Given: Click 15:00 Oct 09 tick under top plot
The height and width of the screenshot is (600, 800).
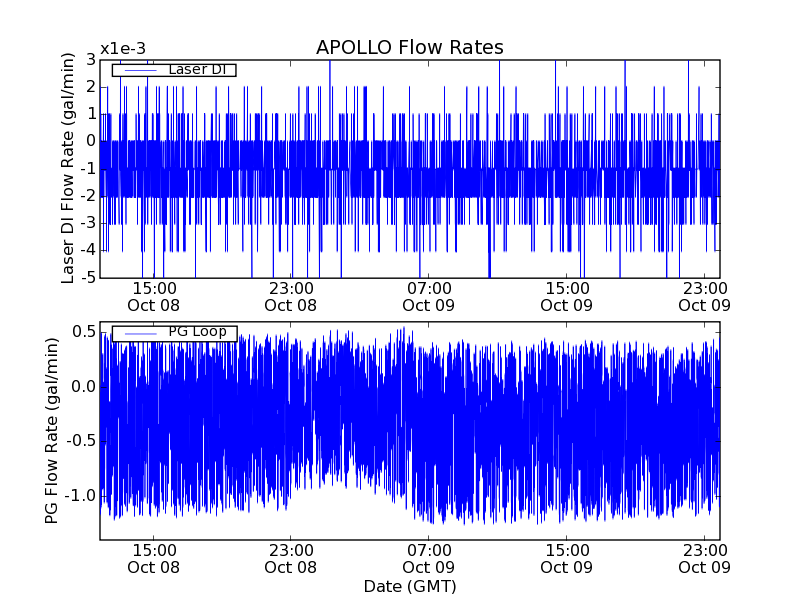Looking at the screenshot, I should [x=567, y=297].
